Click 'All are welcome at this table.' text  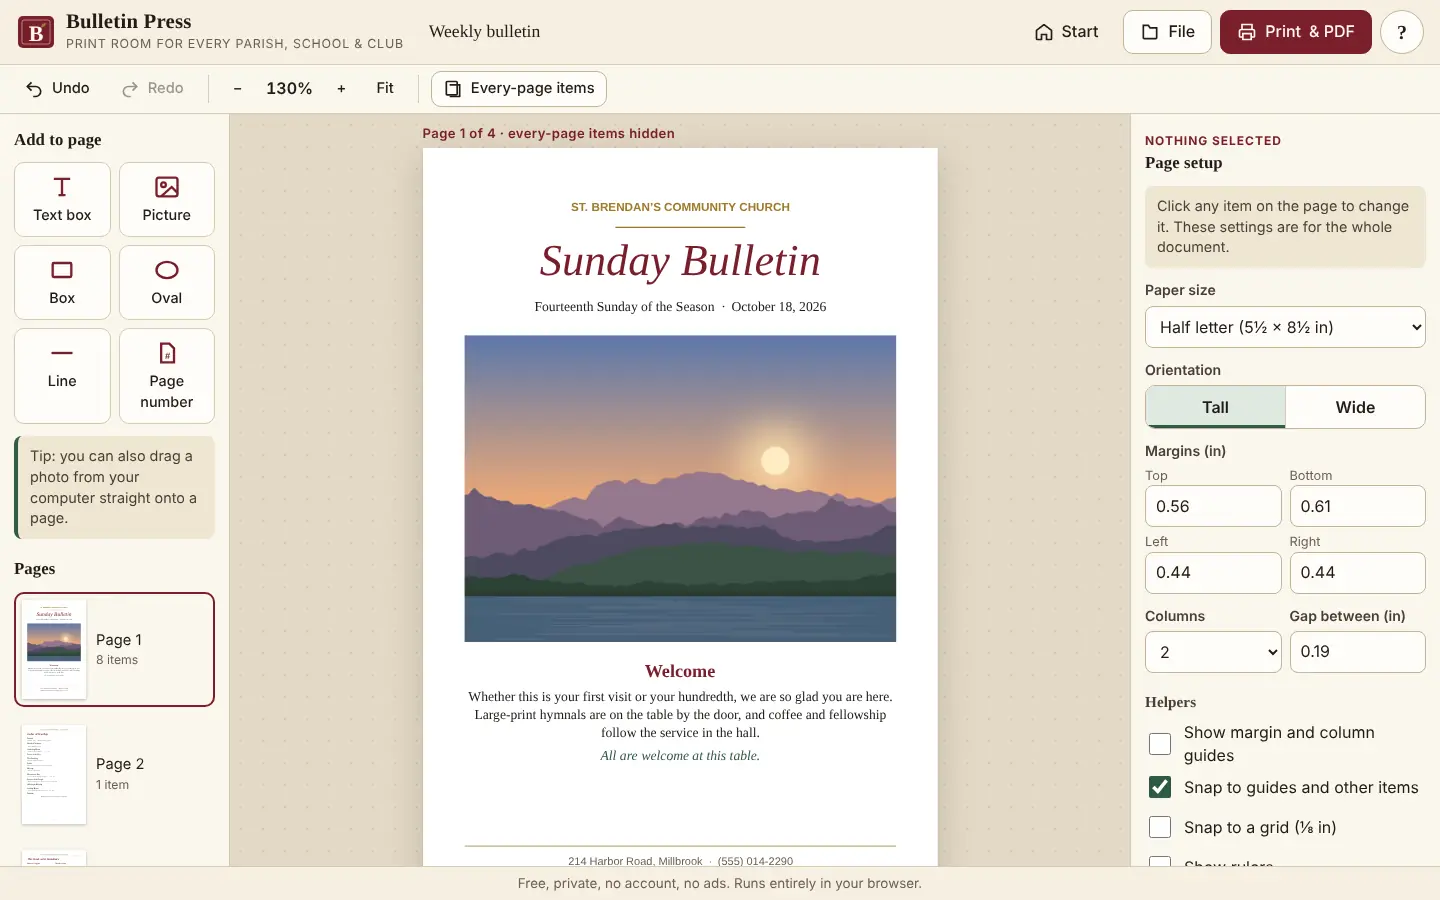click(680, 756)
